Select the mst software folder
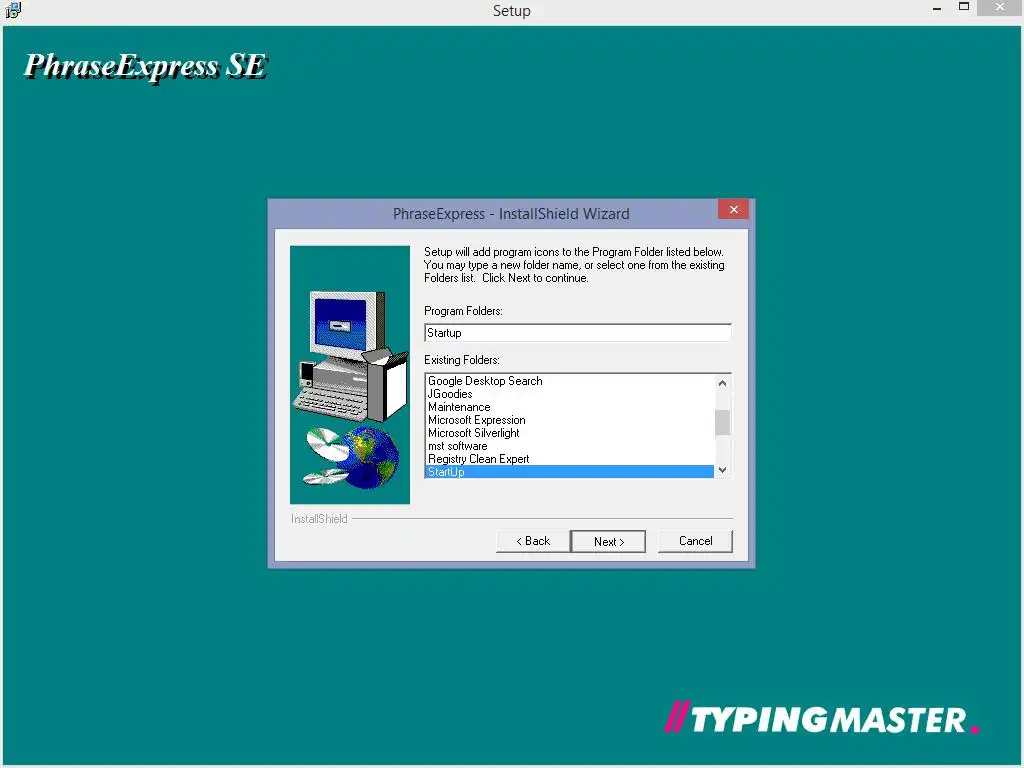 pyautogui.click(x=569, y=446)
